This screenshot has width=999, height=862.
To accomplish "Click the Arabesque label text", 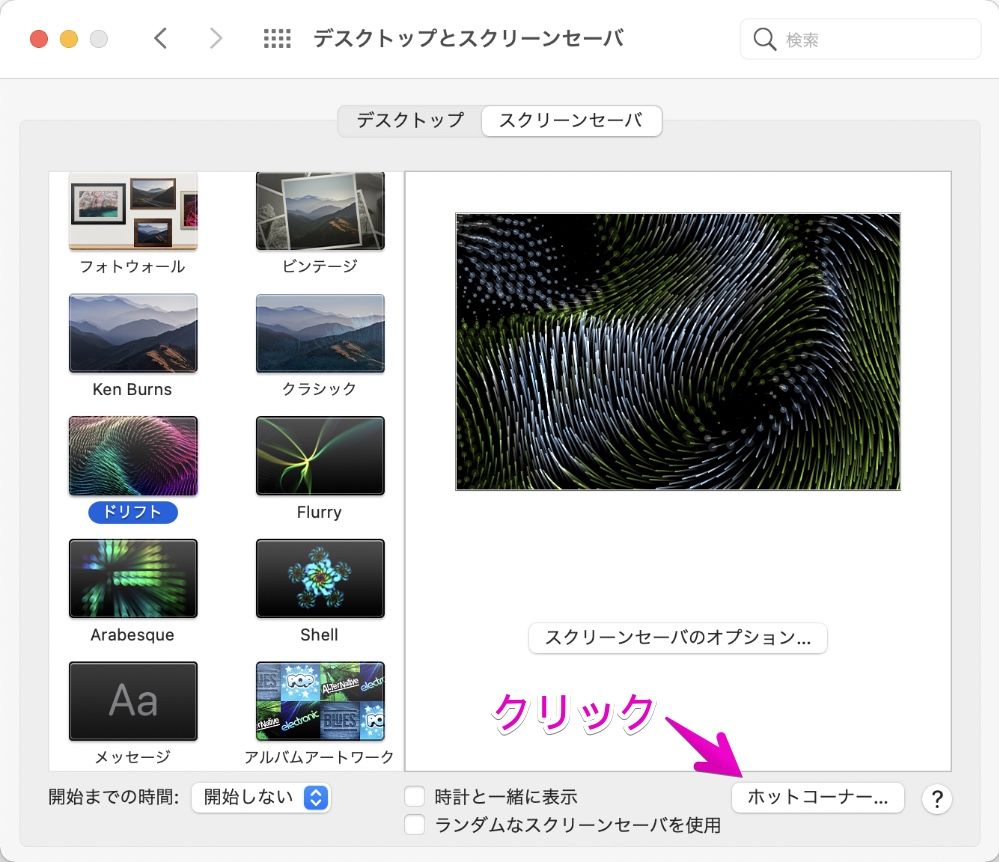I will click(133, 635).
